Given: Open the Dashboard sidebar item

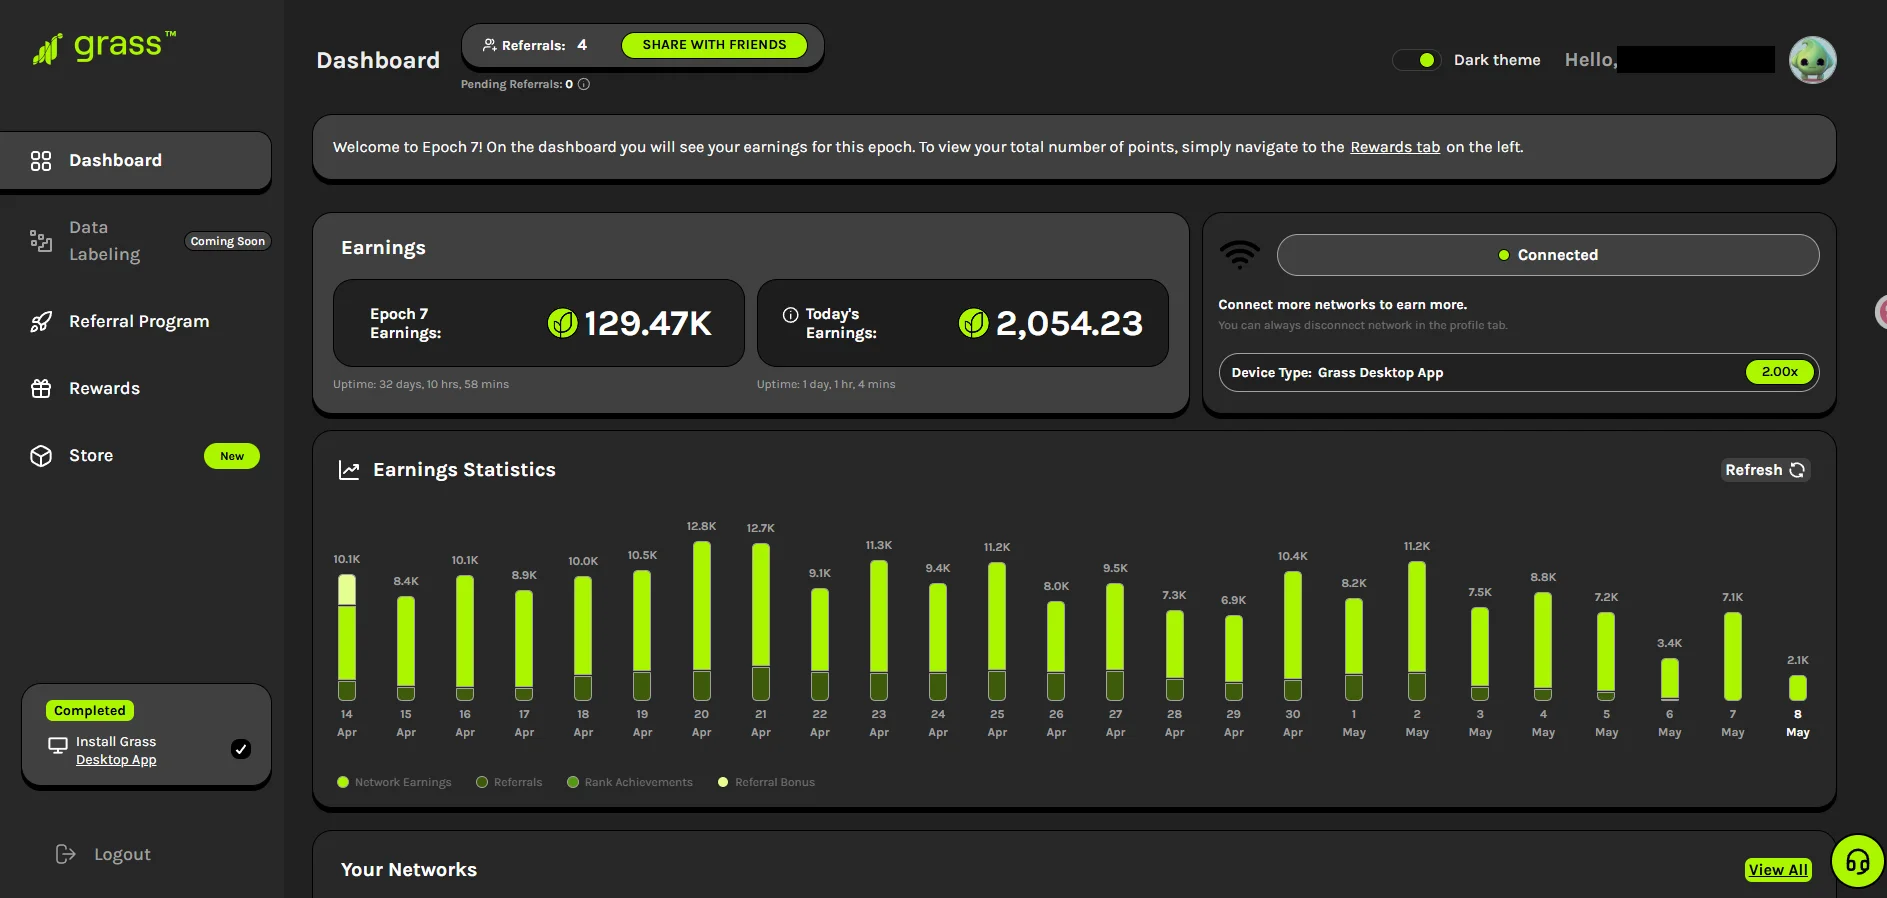Looking at the screenshot, I should (x=136, y=160).
